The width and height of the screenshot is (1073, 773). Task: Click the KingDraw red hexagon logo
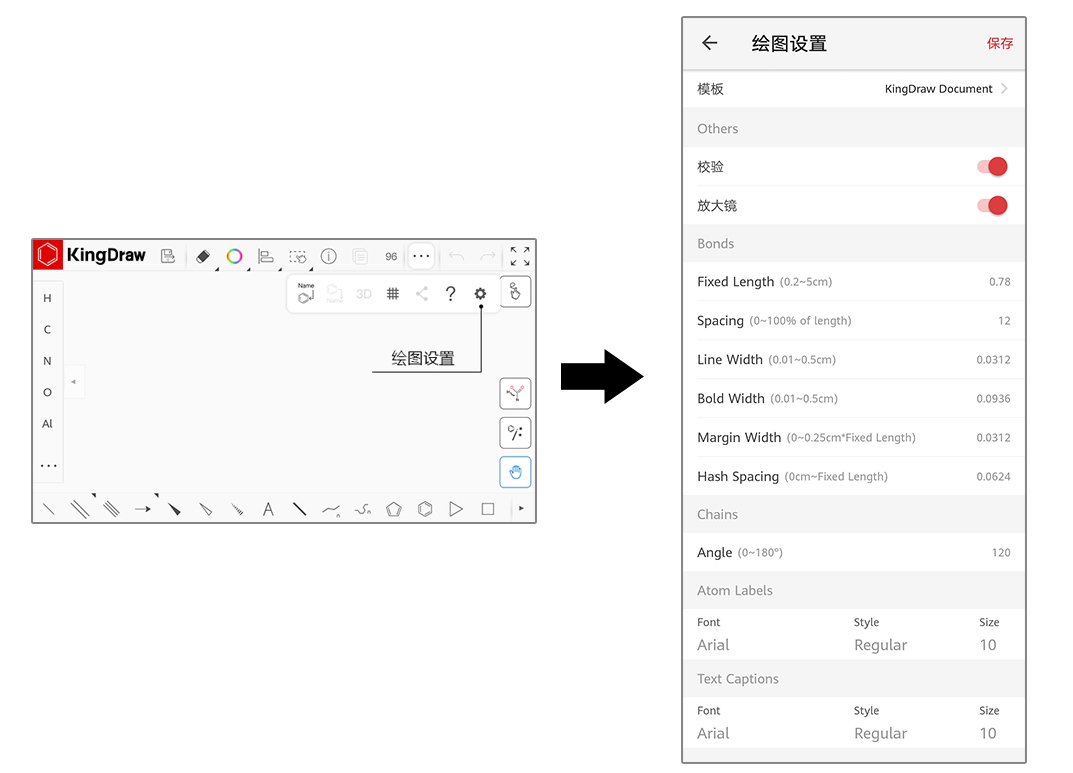point(48,255)
